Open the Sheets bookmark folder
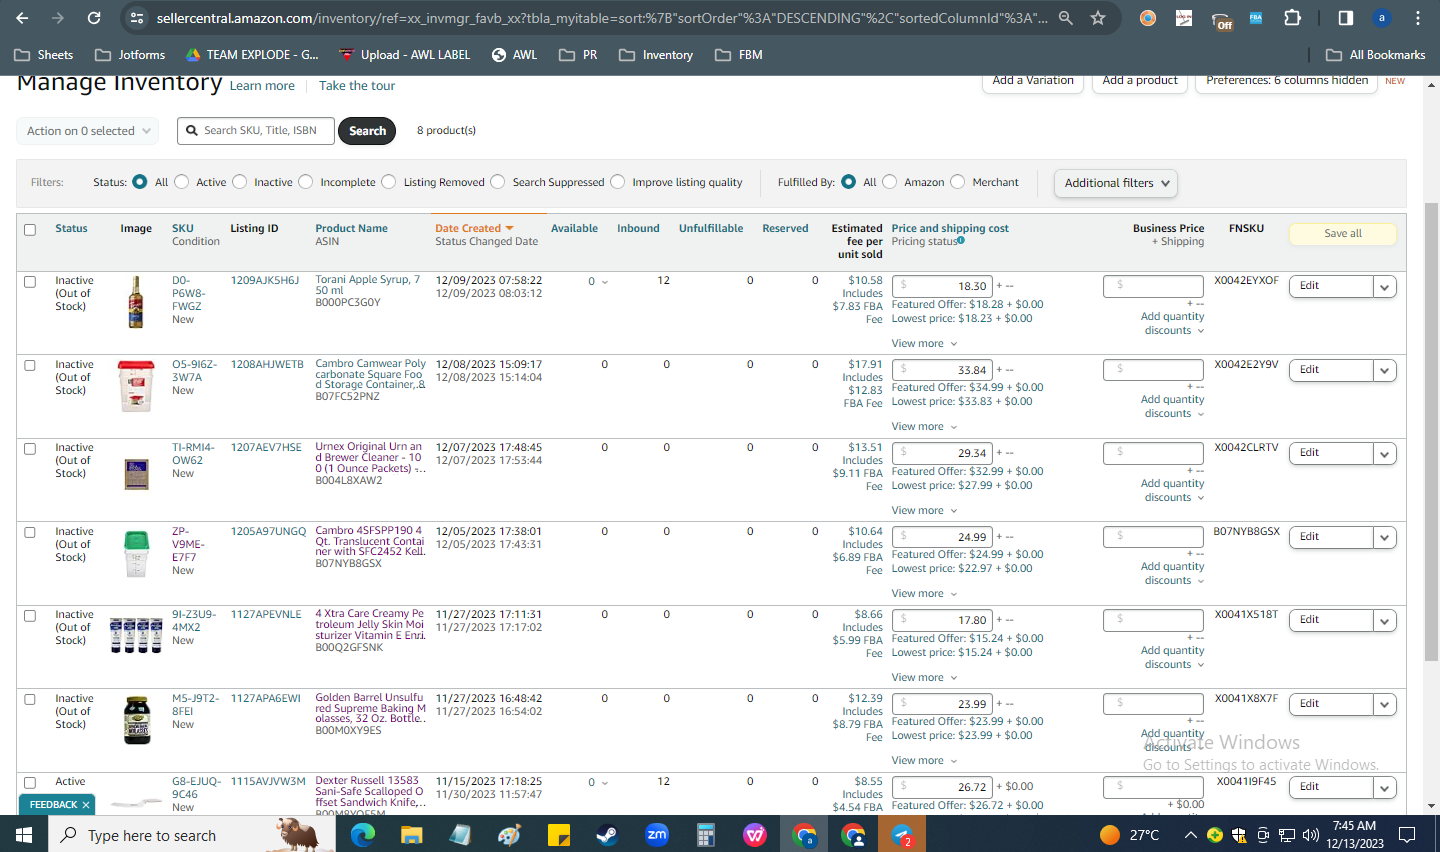Screen dimensions: 1440x852 [x=44, y=55]
